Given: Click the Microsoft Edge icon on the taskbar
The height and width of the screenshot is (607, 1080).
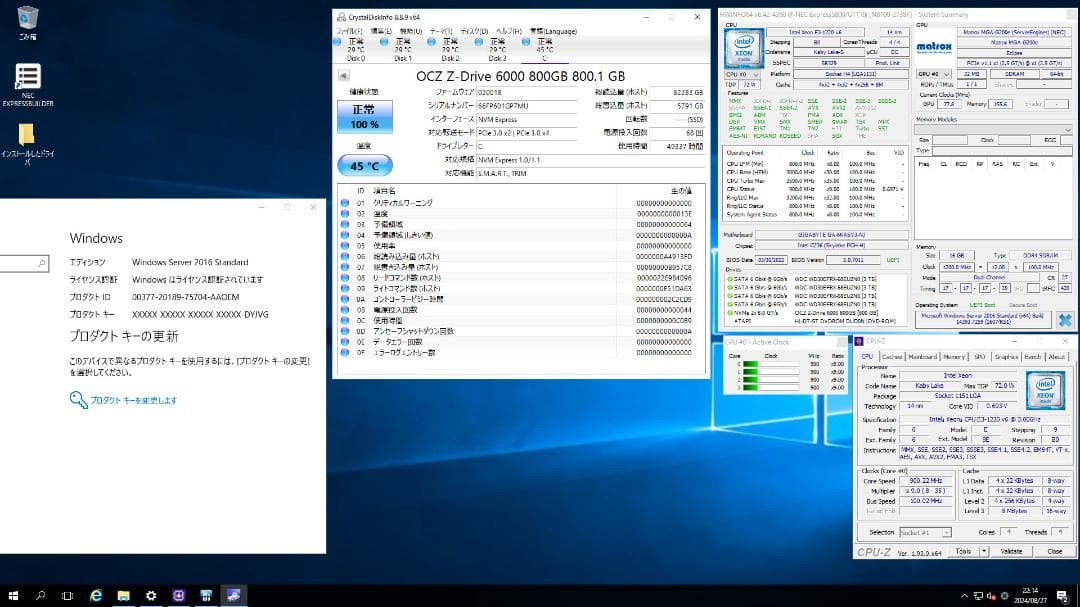Looking at the screenshot, I should pos(97,596).
